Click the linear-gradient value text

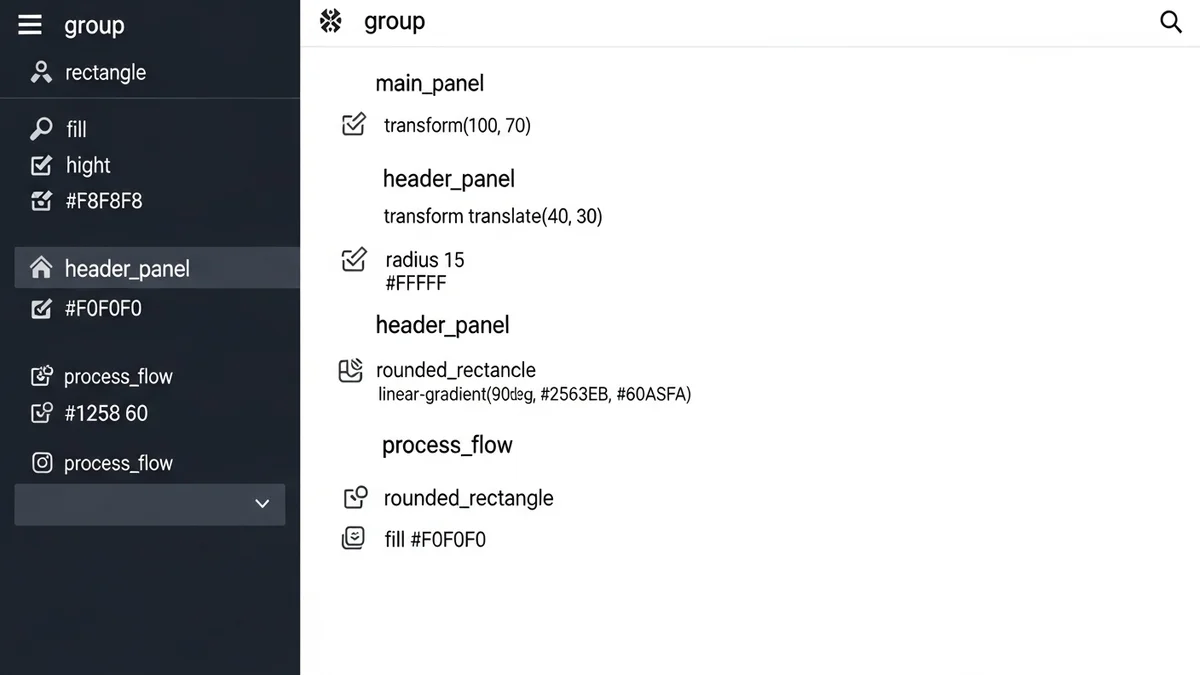(x=534, y=394)
